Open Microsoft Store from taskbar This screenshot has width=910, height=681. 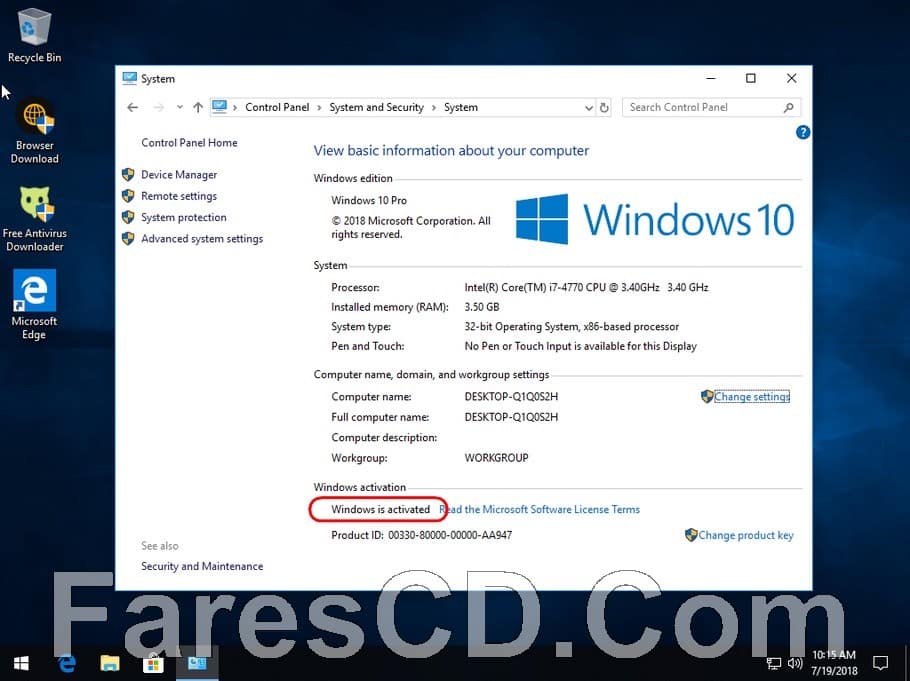click(153, 663)
